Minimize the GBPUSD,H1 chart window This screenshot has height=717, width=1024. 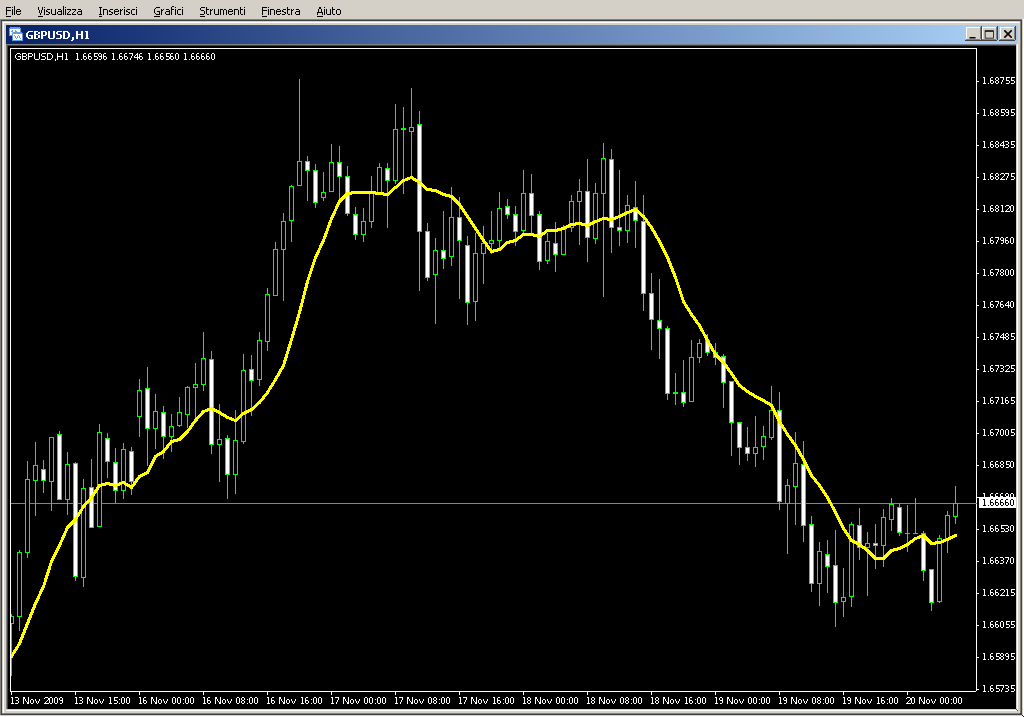[972, 34]
